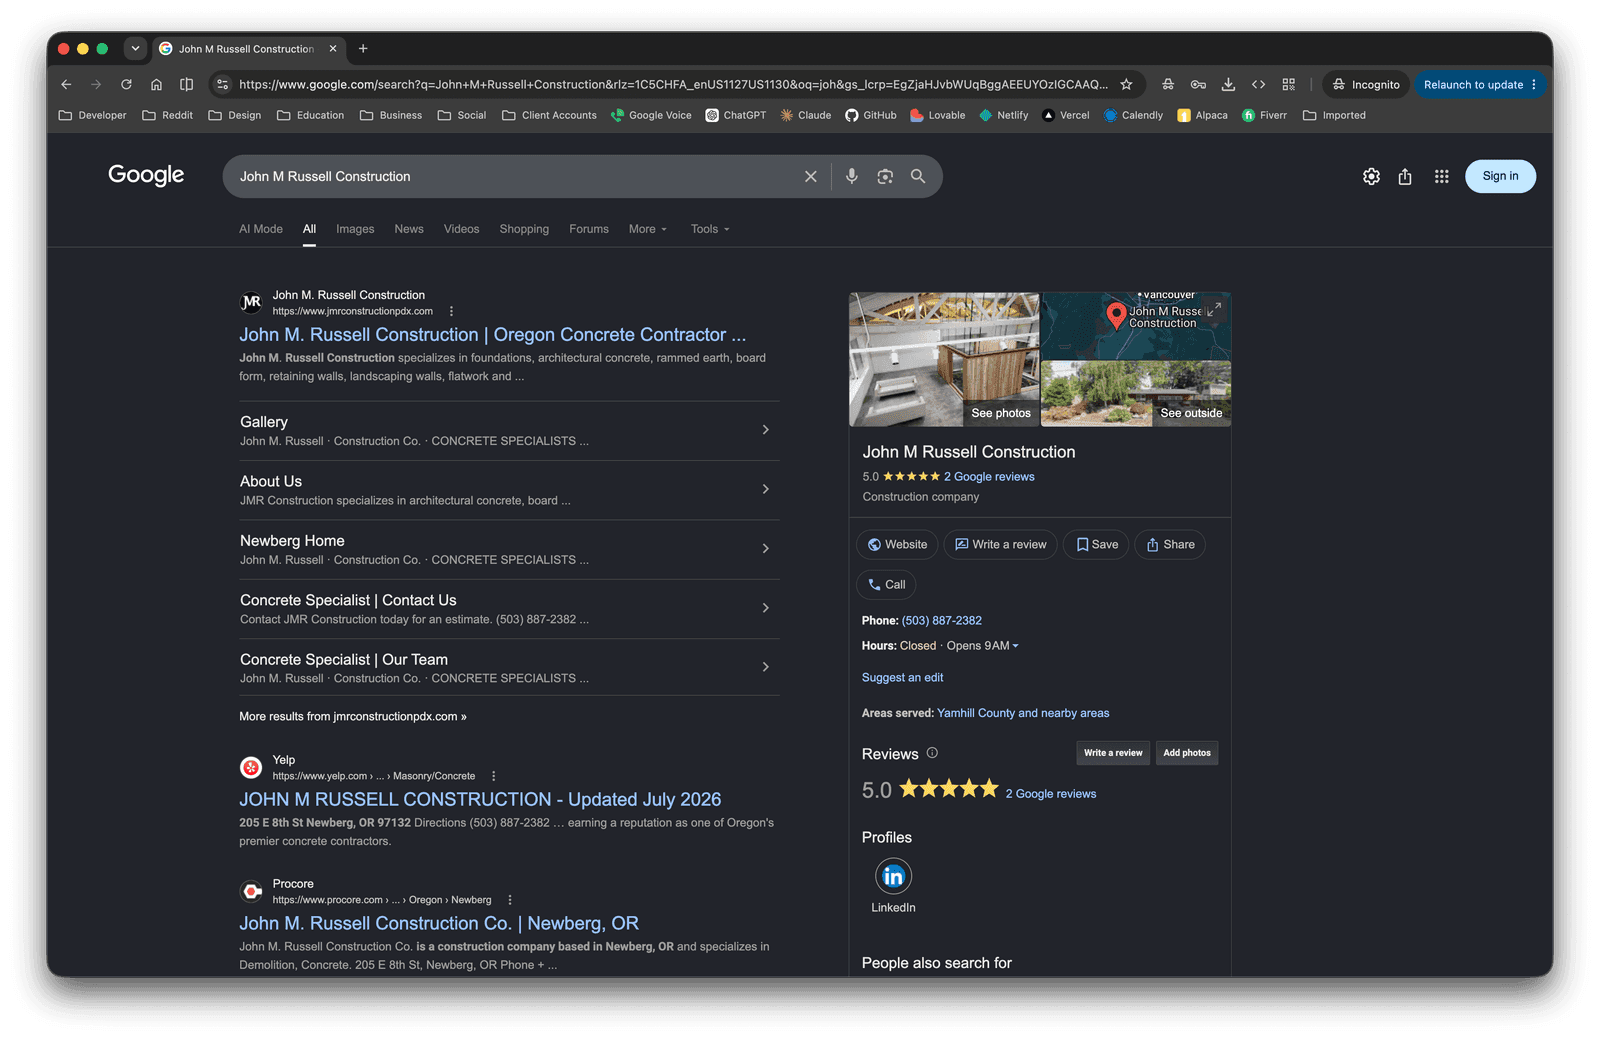Open the ChatGPT bookmark
The image size is (1600, 1039).
click(x=736, y=116)
